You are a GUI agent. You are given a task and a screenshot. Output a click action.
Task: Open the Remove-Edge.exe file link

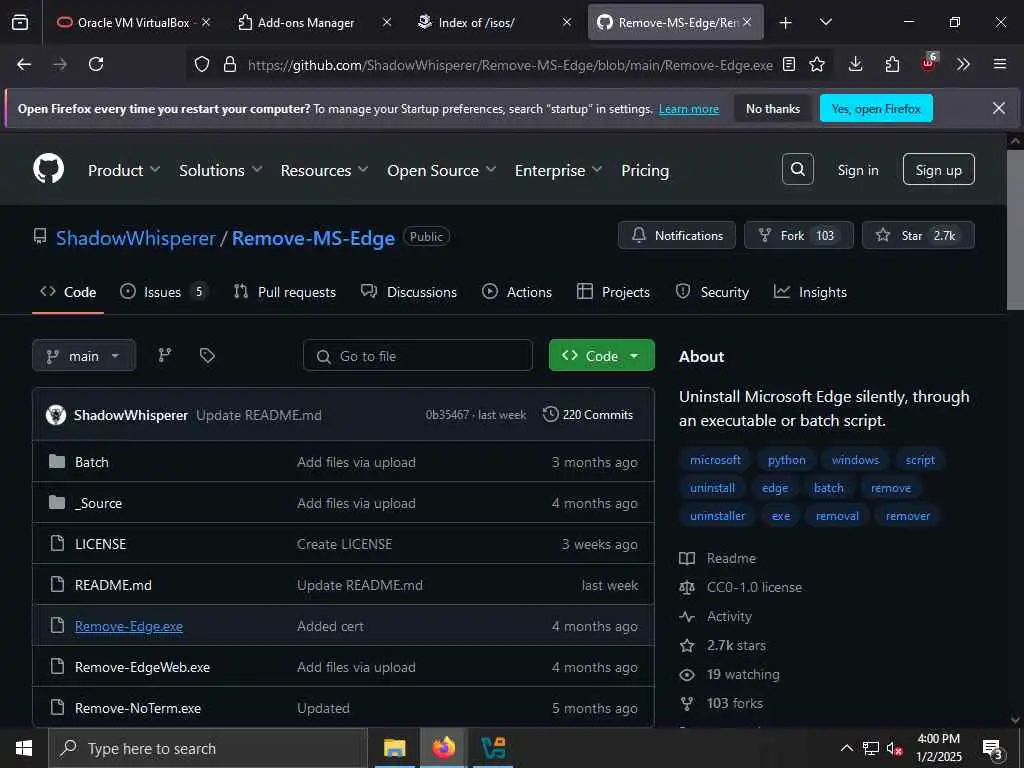tap(129, 626)
